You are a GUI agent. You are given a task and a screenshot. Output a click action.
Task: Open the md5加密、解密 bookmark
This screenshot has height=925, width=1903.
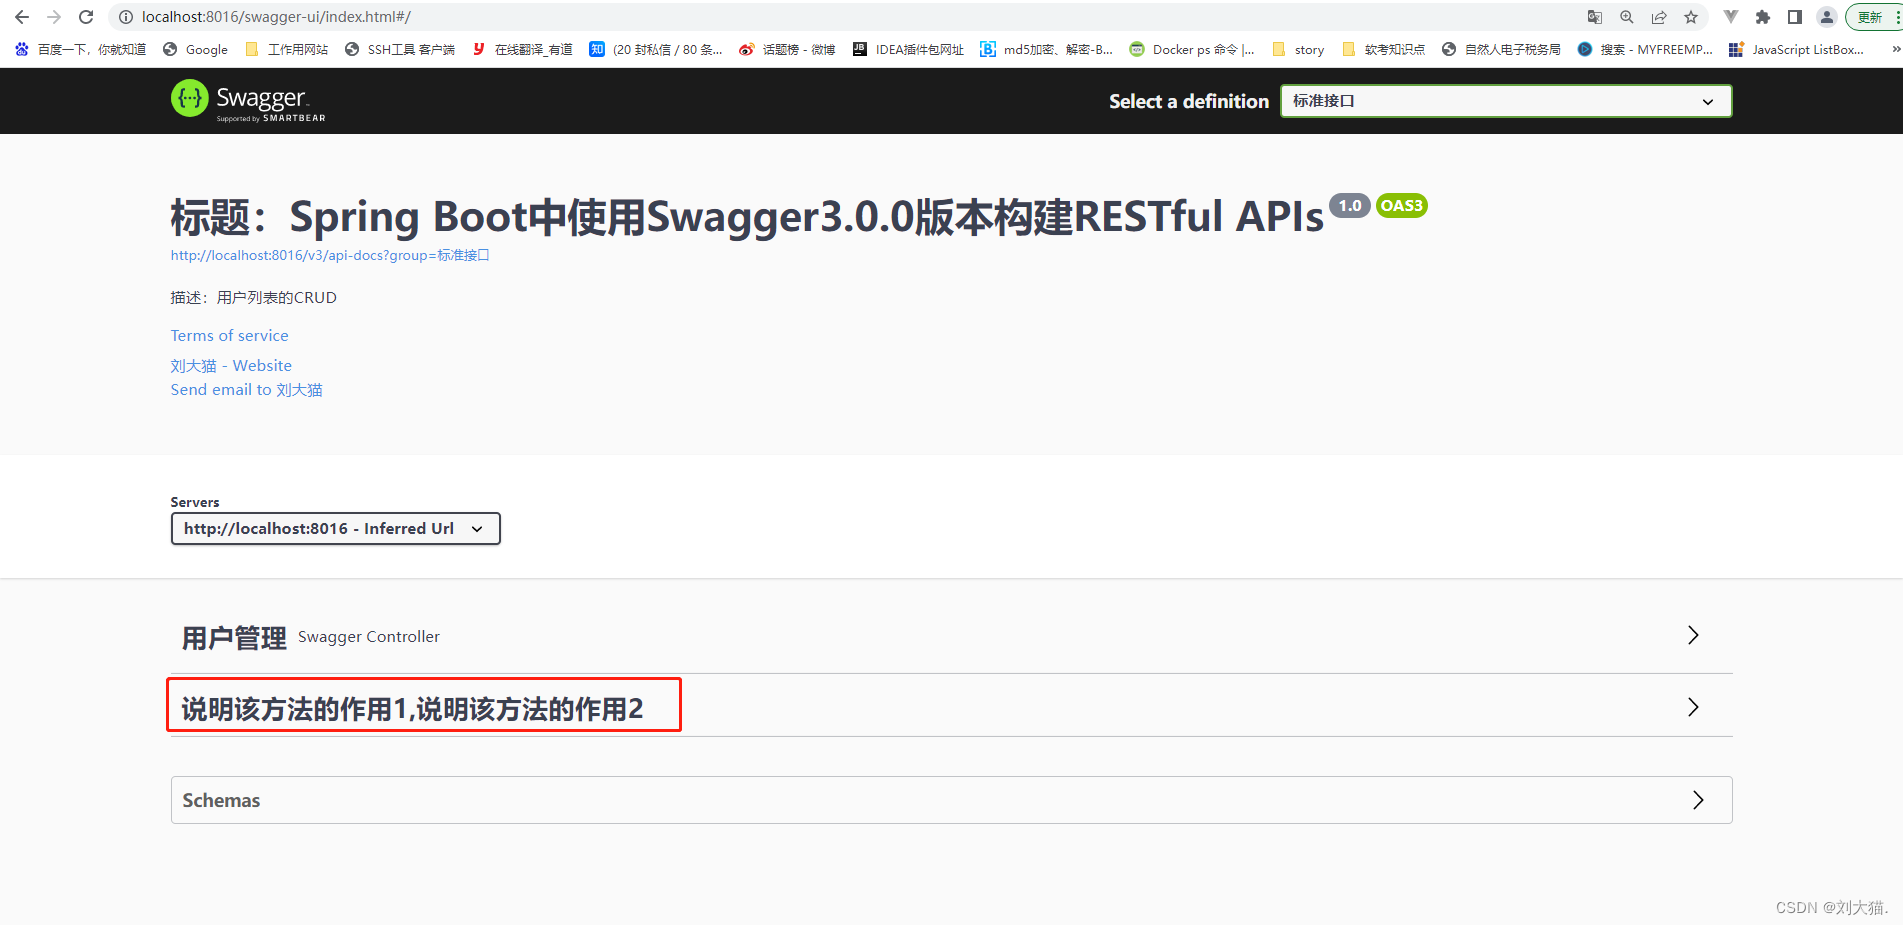pos(1046,49)
